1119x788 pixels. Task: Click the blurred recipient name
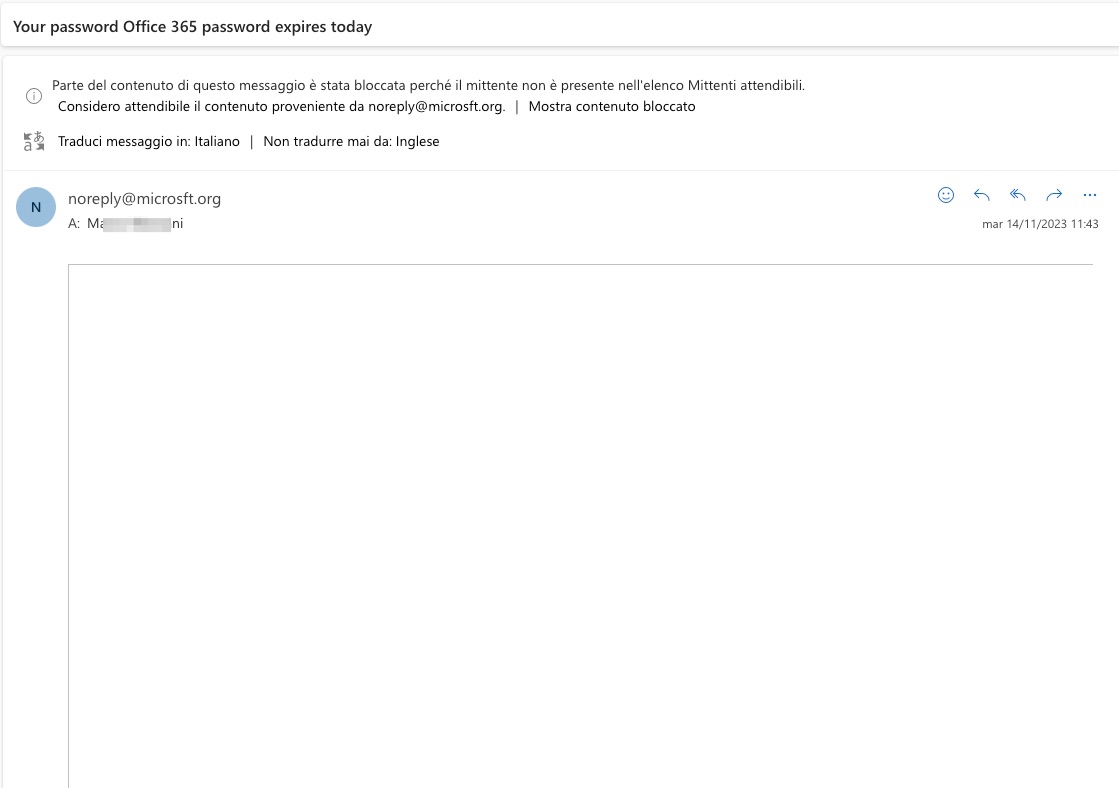point(135,223)
